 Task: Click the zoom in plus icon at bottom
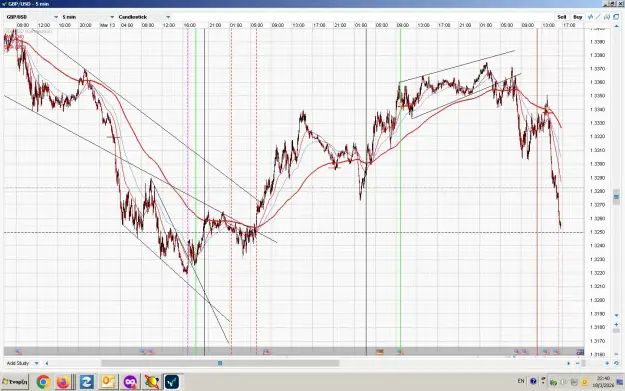607,363
